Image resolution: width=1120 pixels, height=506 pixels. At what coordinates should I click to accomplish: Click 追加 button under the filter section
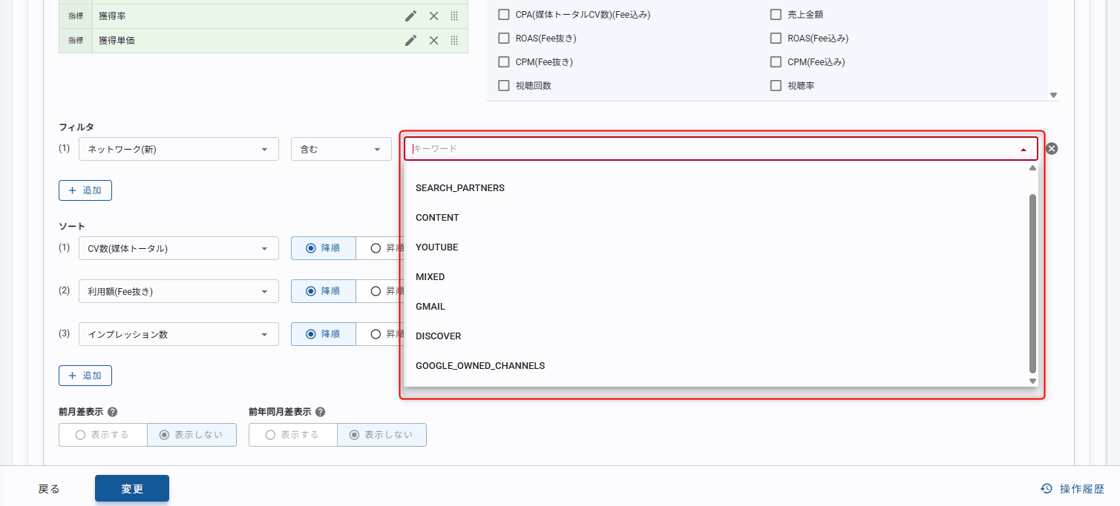tap(85, 190)
